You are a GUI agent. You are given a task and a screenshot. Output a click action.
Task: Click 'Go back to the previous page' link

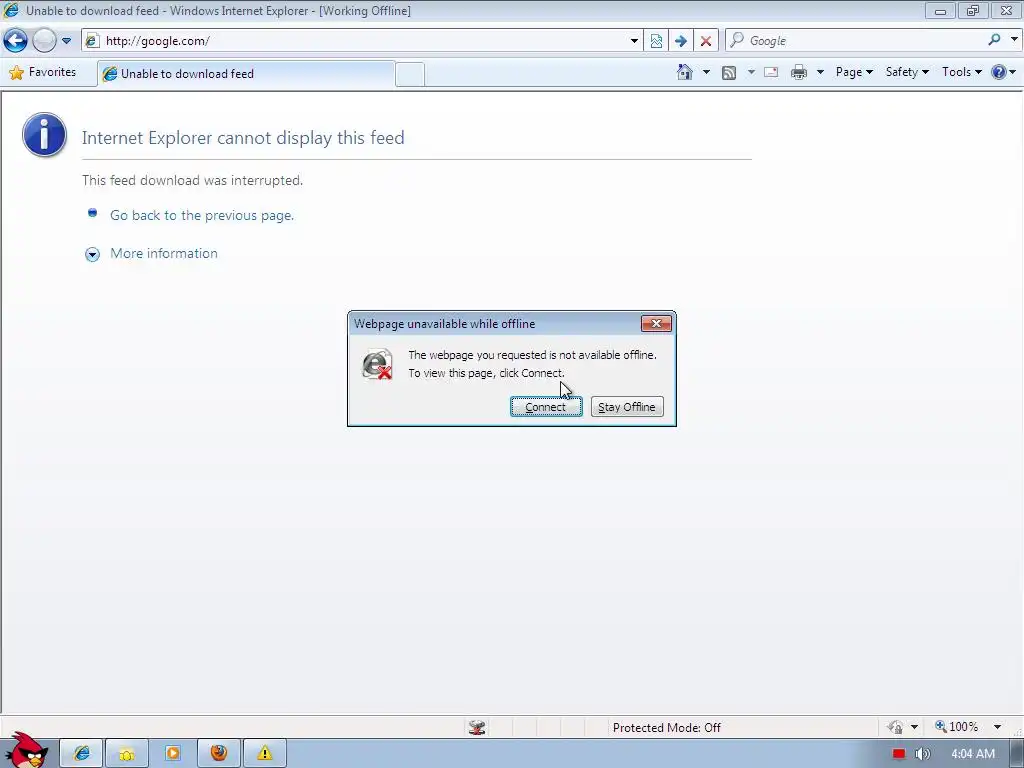click(x=202, y=216)
